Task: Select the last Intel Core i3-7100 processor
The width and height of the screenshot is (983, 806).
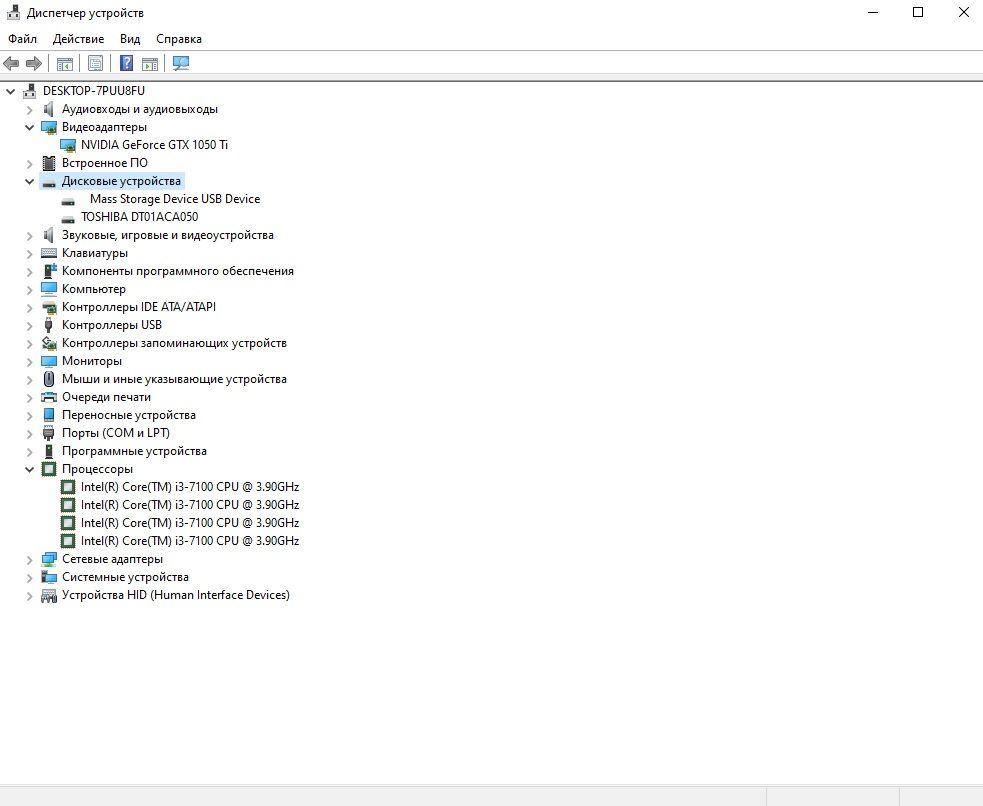Action: (x=190, y=541)
